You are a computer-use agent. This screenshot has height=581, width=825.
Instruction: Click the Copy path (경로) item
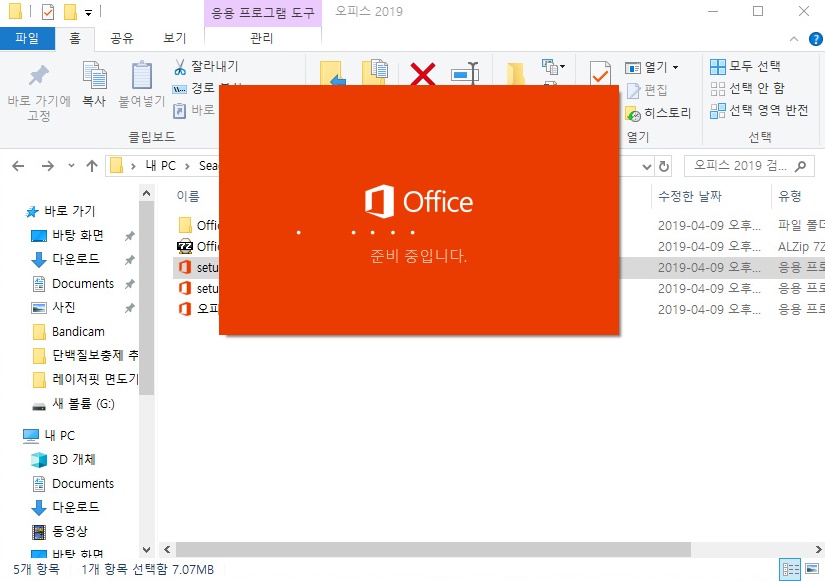194,88
